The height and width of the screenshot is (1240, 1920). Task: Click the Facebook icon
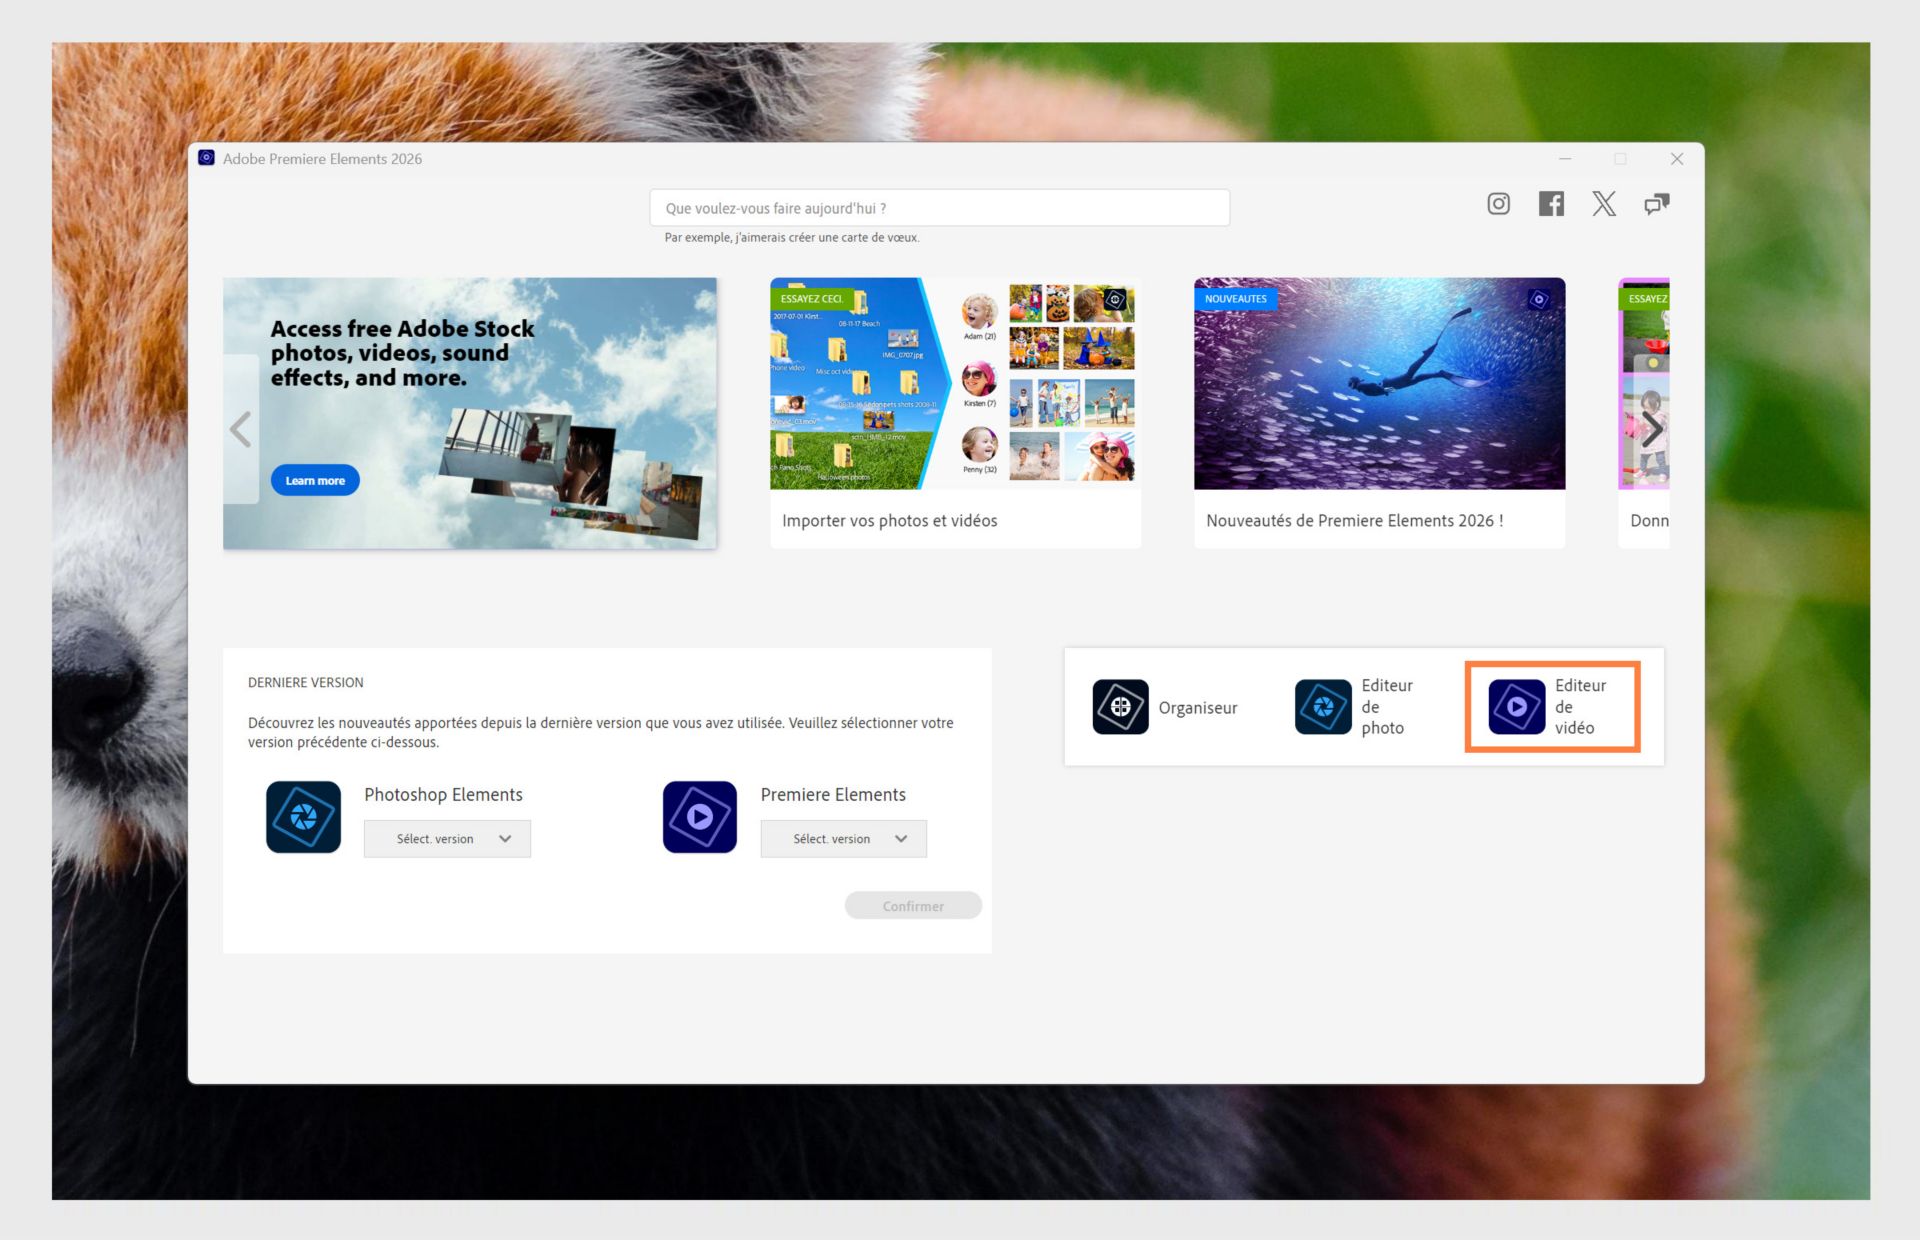point(1551,204)
